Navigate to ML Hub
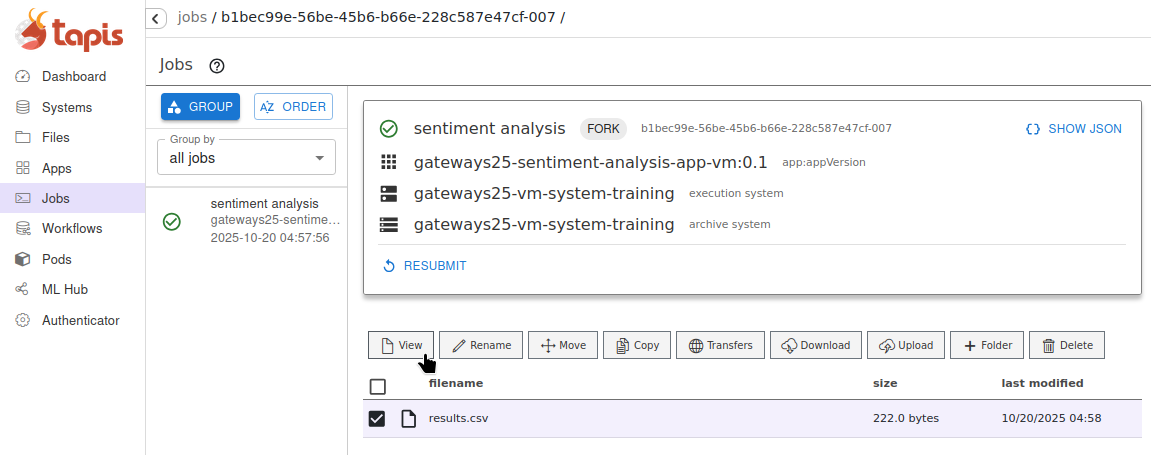Viewport: 1151px width, 455px height. click(64, 289)
